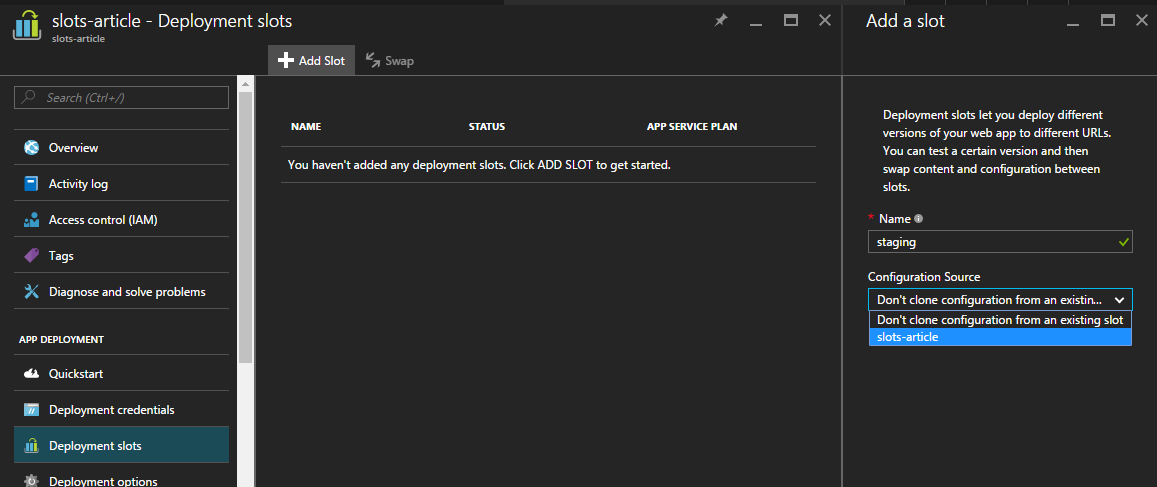This screenshot has width=1157, height=487.
Task: Choose slots-article in configuration source list
Action: click(x=1000, y=337)
